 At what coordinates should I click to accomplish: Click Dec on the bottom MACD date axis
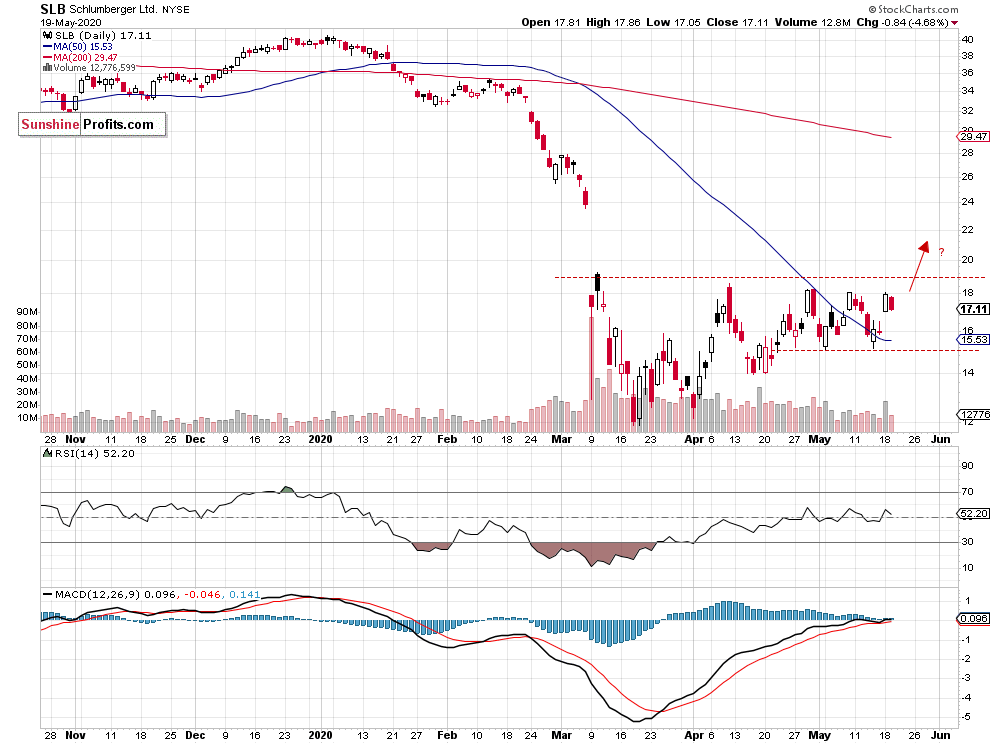[195, 735]
